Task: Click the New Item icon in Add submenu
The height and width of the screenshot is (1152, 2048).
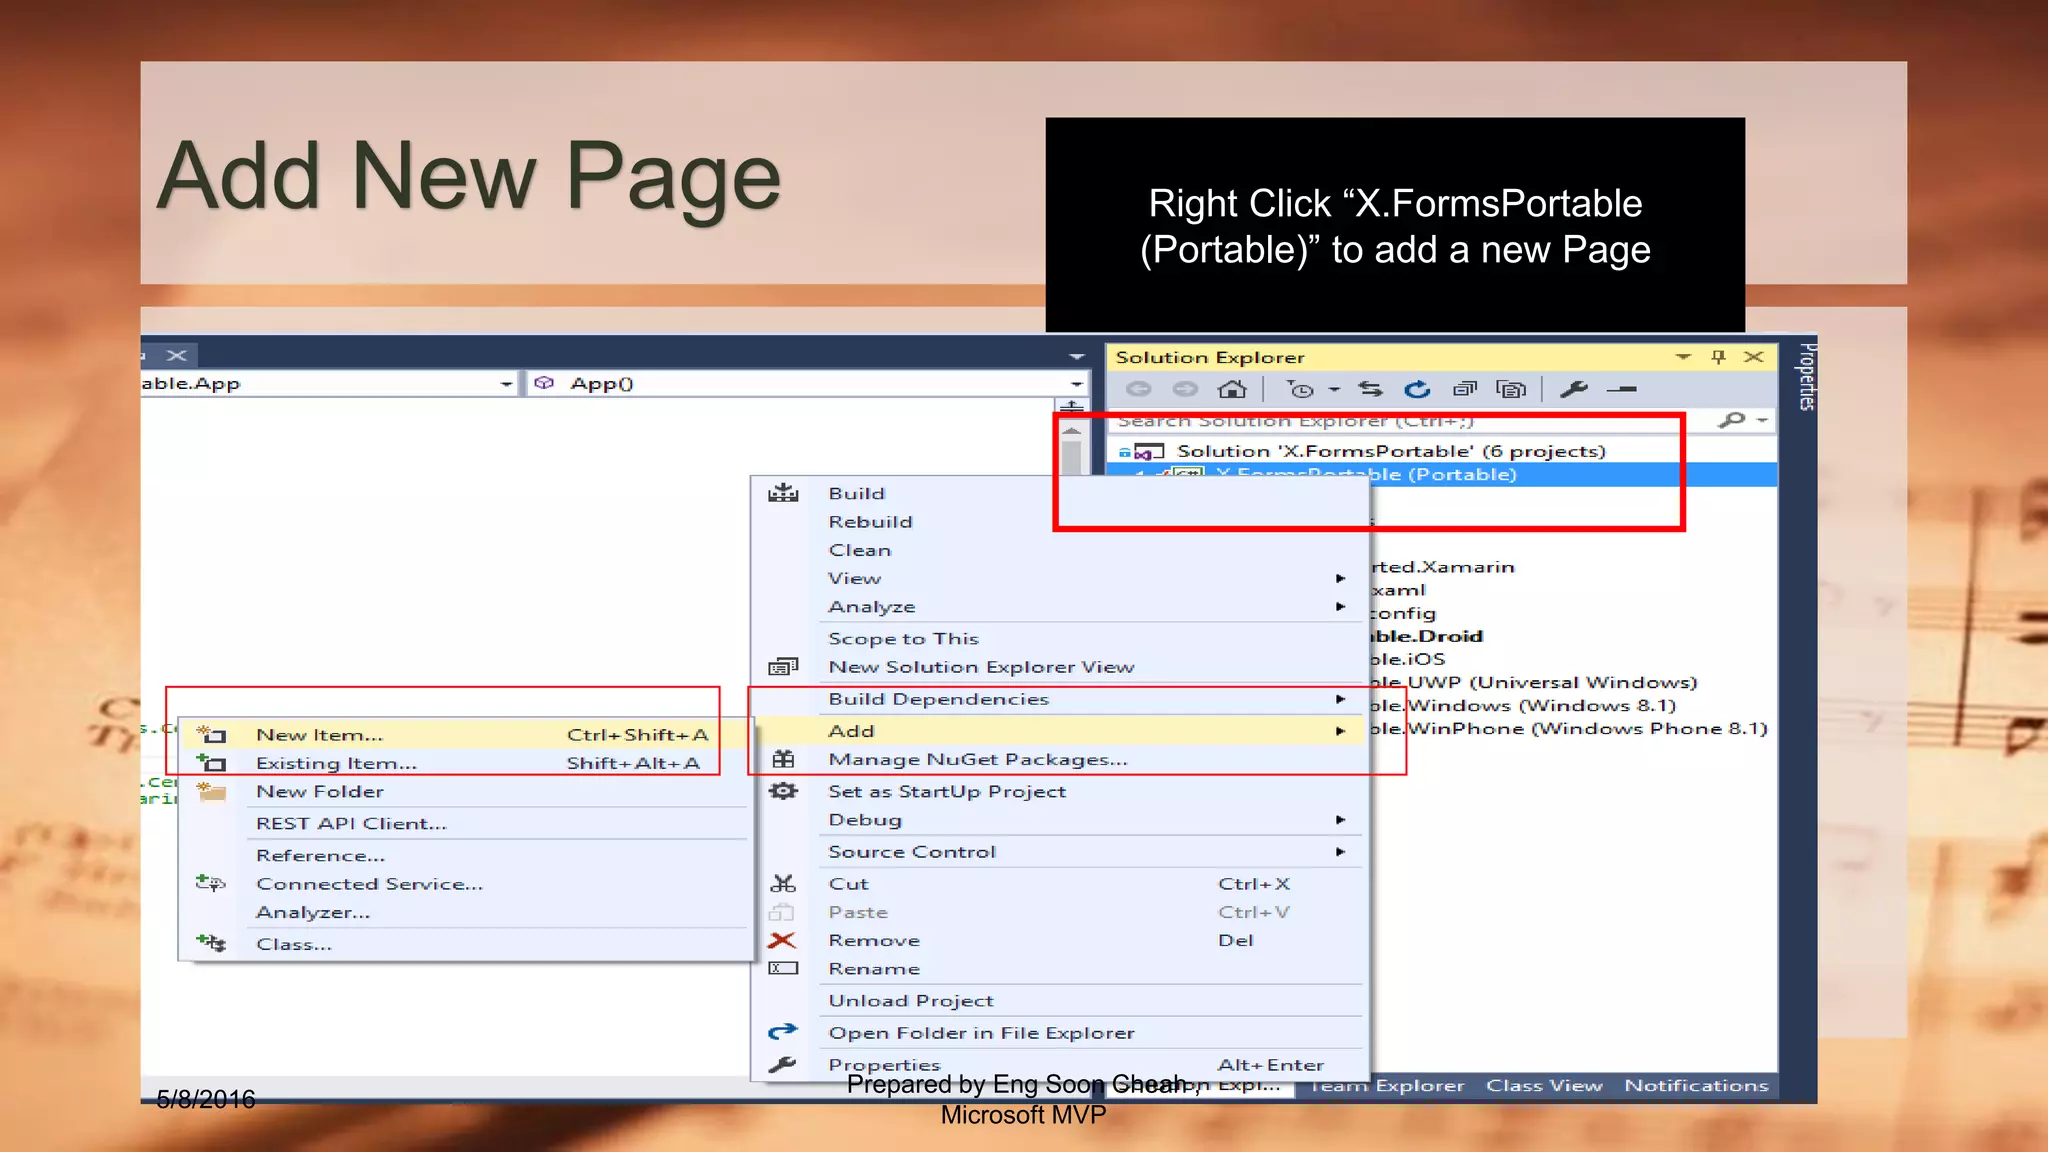Action: [x=211, y=735]
